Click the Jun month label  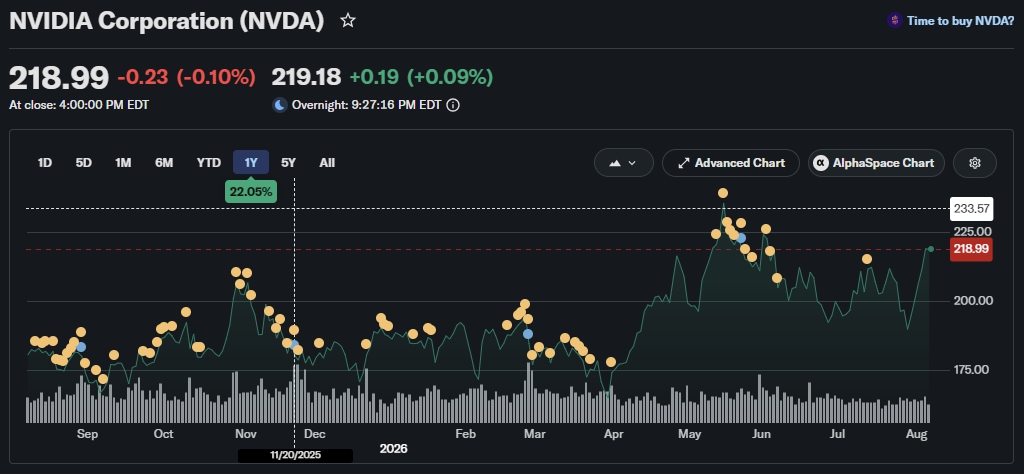pos(761,434)
